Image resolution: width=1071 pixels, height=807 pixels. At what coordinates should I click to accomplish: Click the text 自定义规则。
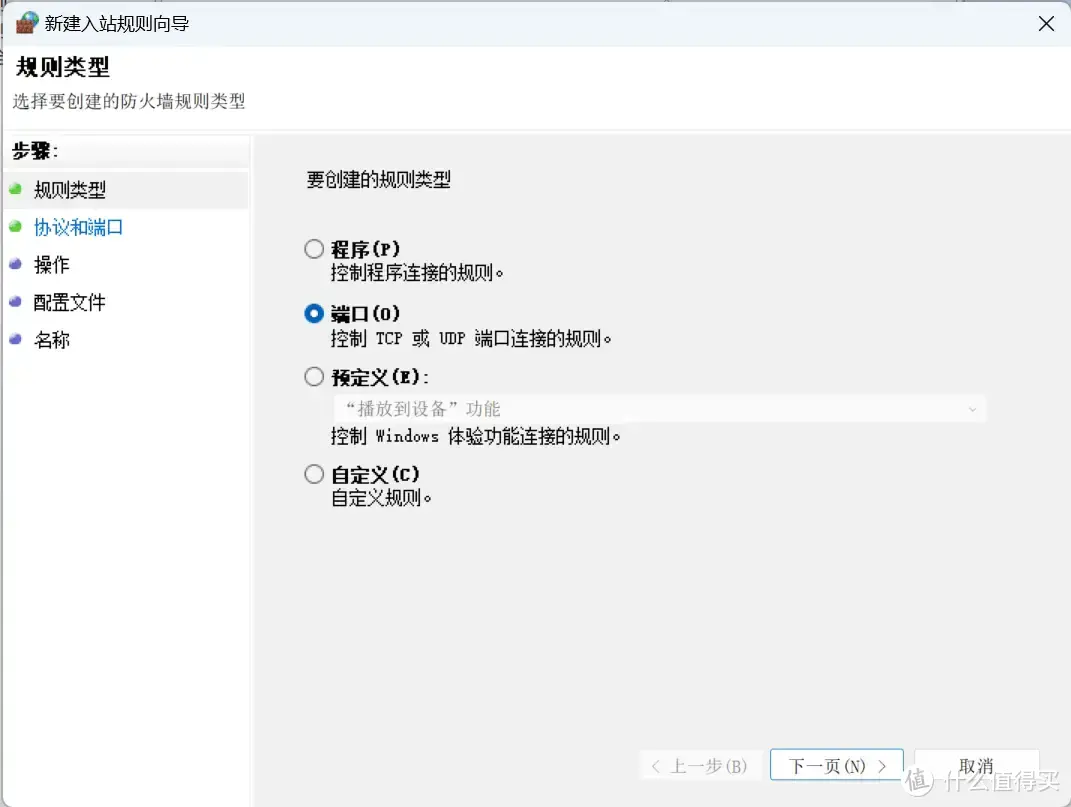[381, 498]
